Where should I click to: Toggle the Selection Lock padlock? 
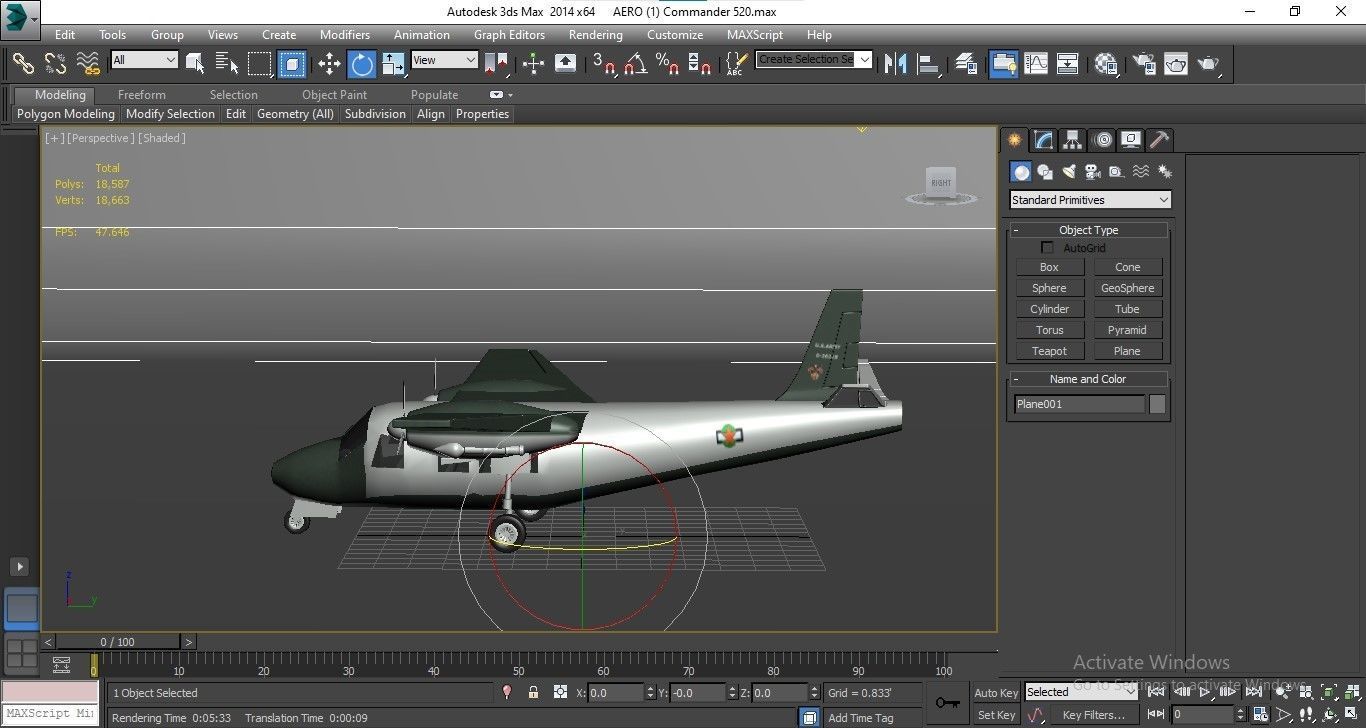coord(533,692)
